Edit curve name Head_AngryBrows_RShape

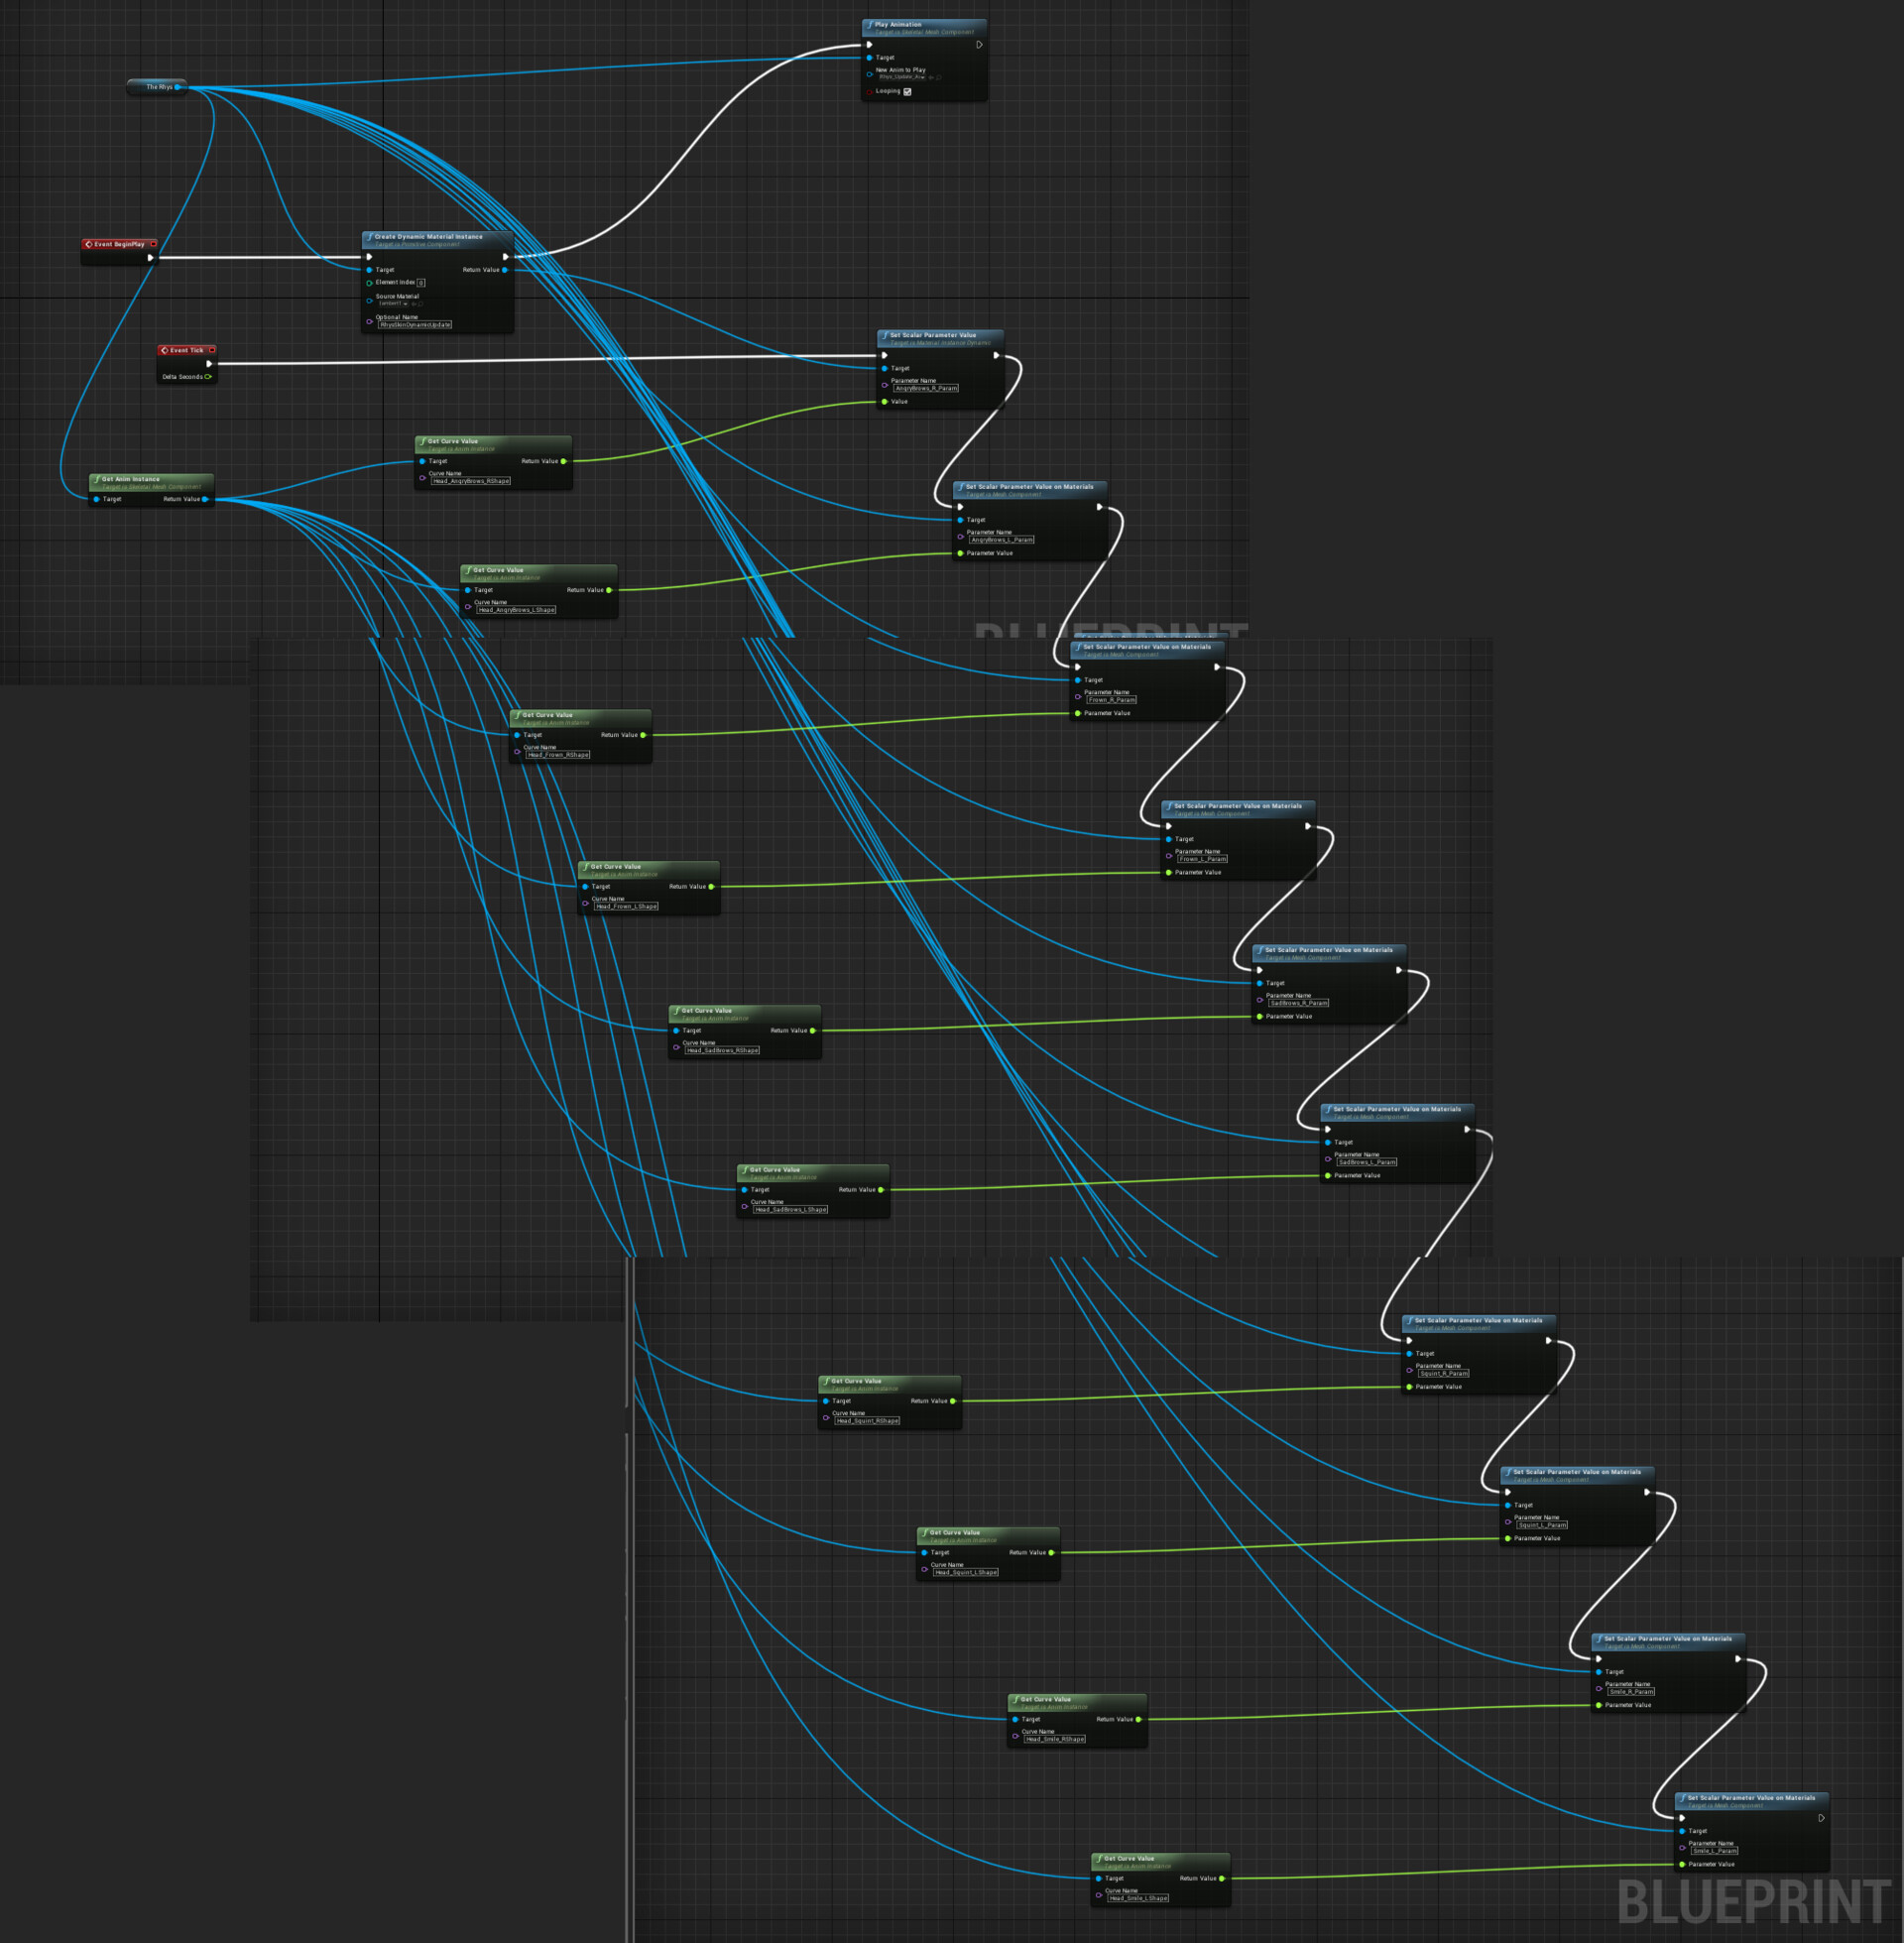pyautogui.click(x=471, y=481)
